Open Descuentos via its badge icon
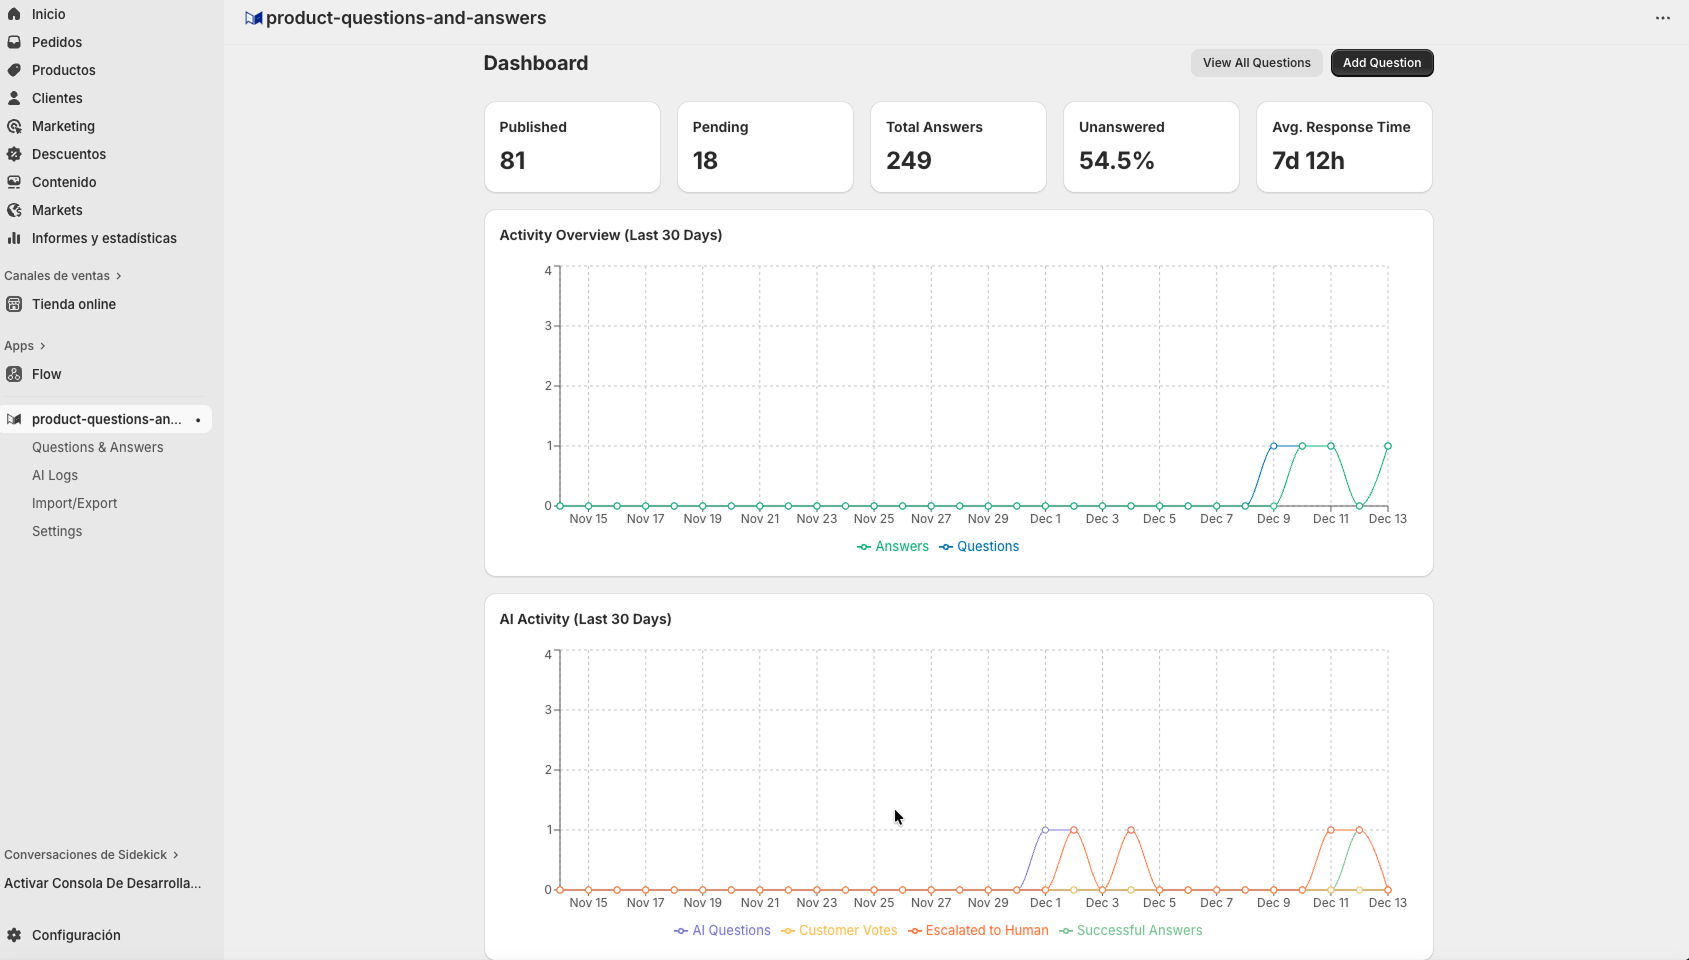 pyautogui.click(x=14, y=154)
